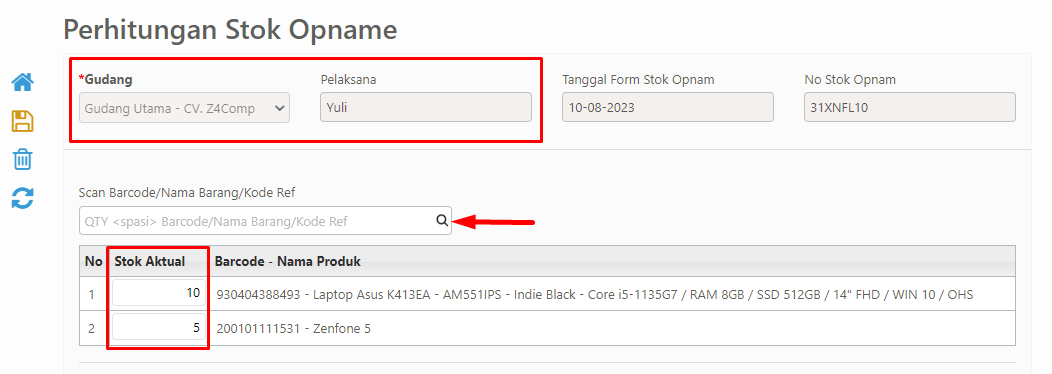The height and width of the screenshot is (374, 1052).
Task: Select the No Stok Opnam field 31XNFL10
Action: [x=910, y=107]
